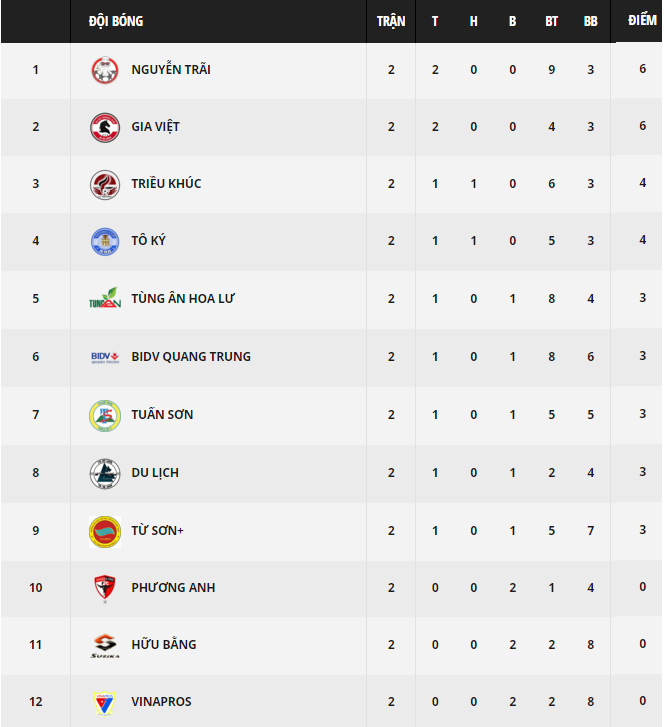665x727 pixels.
Task: Click the TRẬN column header
Action: [x=391, y=21]
